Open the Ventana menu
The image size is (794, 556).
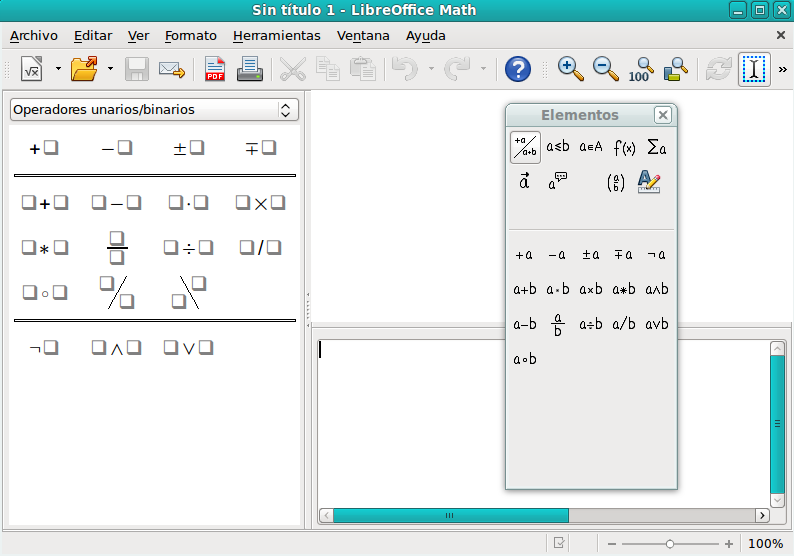(x=363, y=35)
